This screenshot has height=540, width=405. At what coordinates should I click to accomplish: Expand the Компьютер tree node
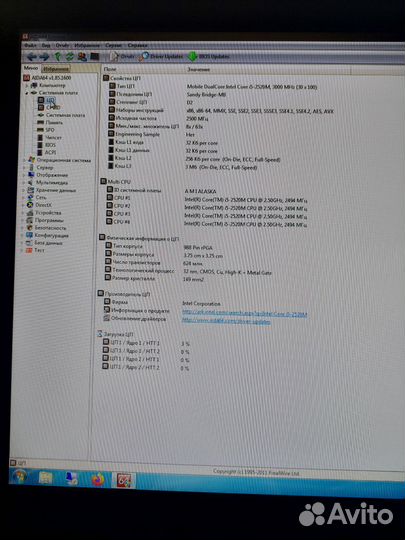coord(27,85)
